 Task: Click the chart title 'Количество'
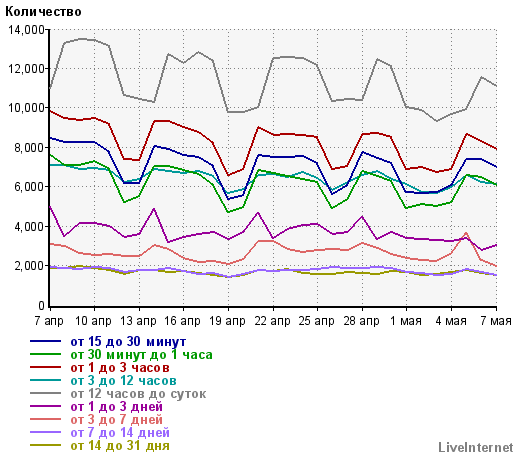43,12
